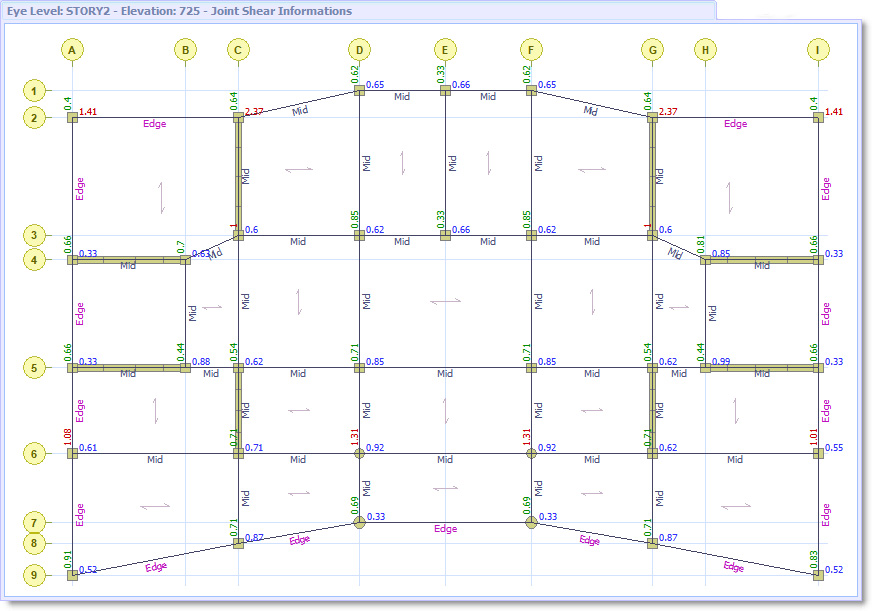Select row bubble 5 on the left edge
The image size is (872, 611).
click(35, 368)
